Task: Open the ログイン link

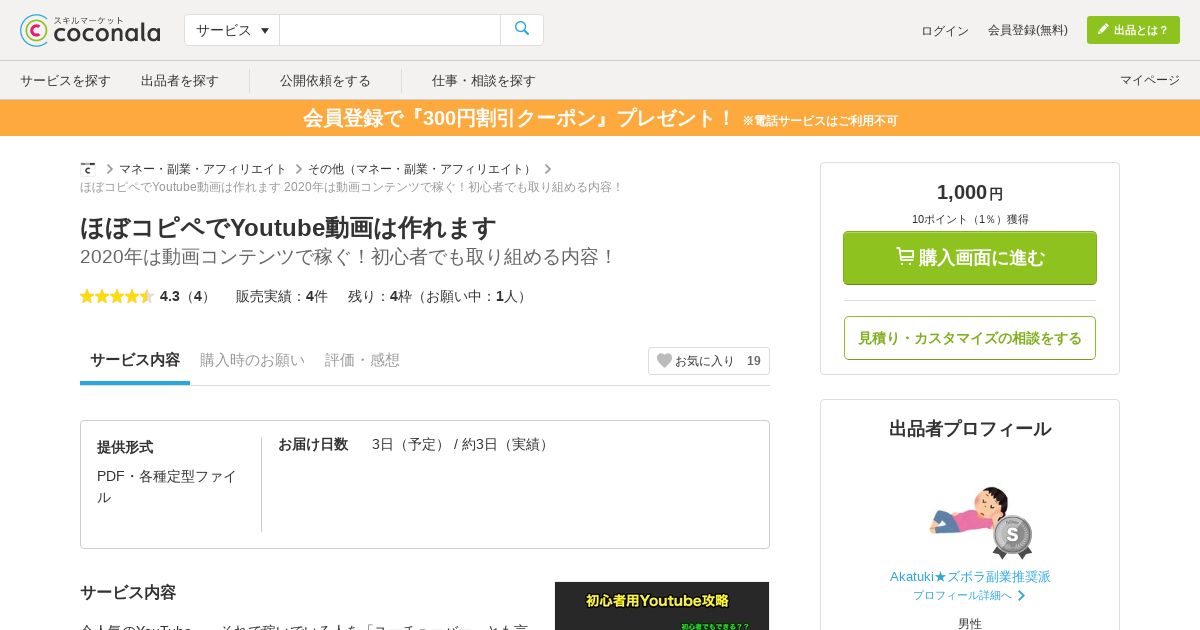Action: click(x=945, y=30)
